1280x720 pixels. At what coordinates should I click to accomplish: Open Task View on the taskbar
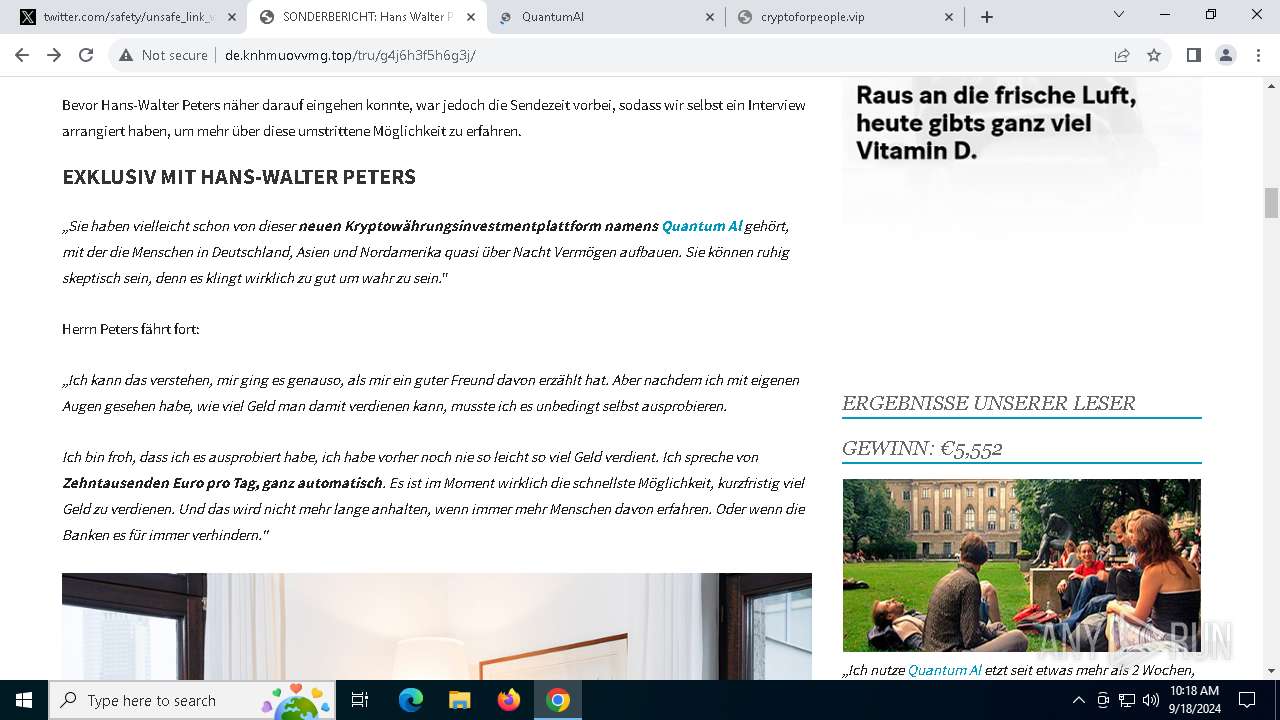(360, 700)
